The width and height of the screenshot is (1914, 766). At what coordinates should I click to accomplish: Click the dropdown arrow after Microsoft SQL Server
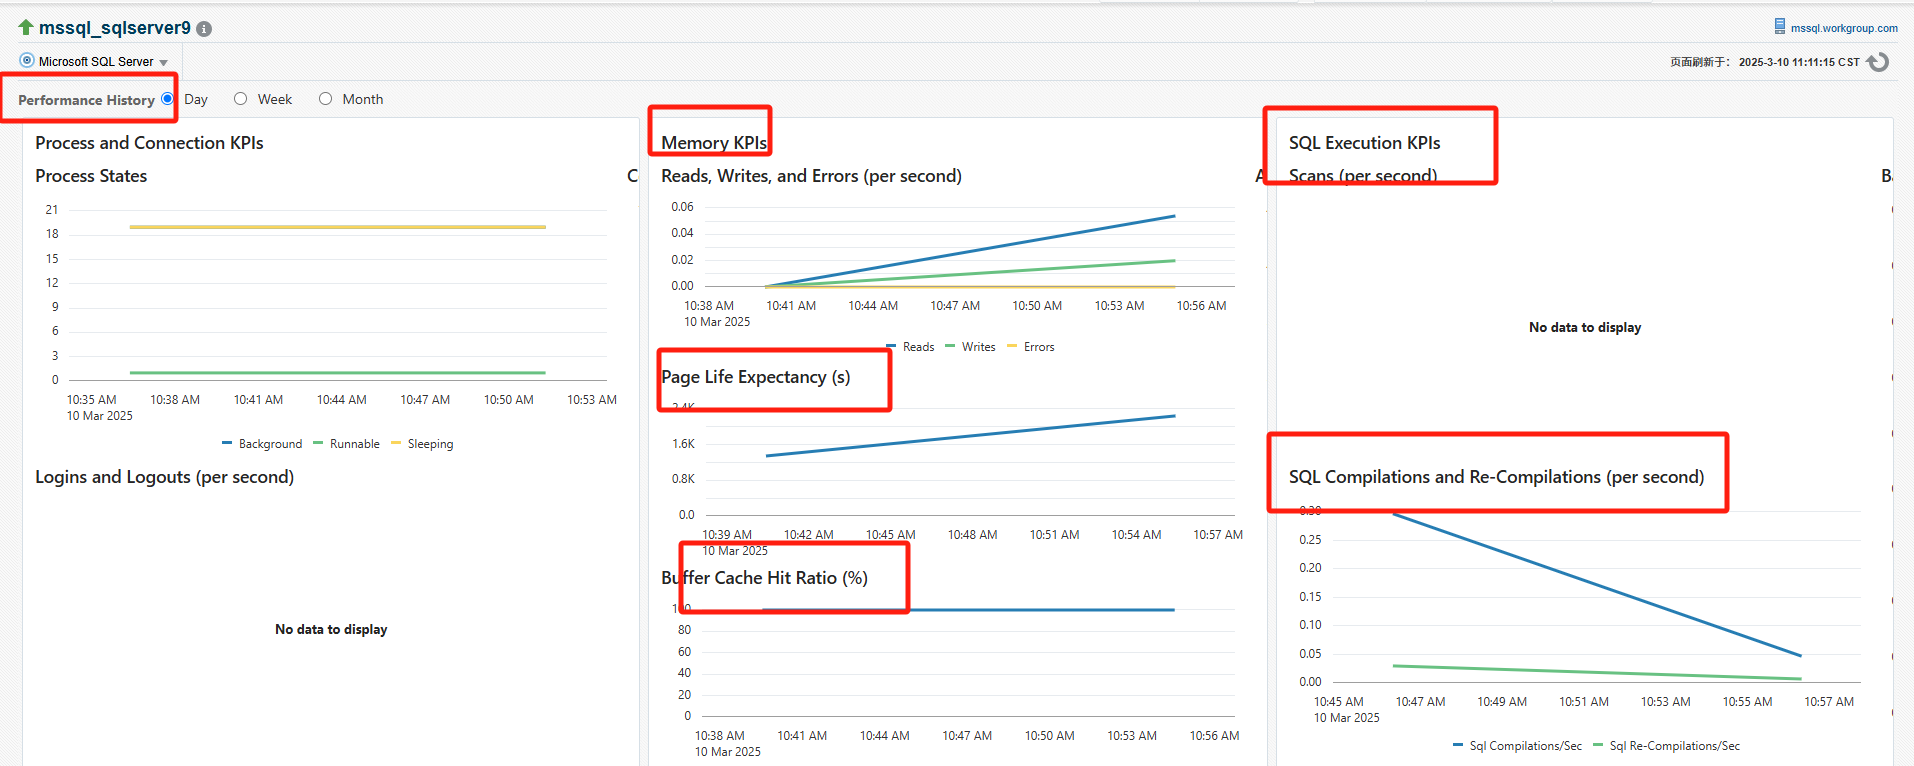pos(164,63)
